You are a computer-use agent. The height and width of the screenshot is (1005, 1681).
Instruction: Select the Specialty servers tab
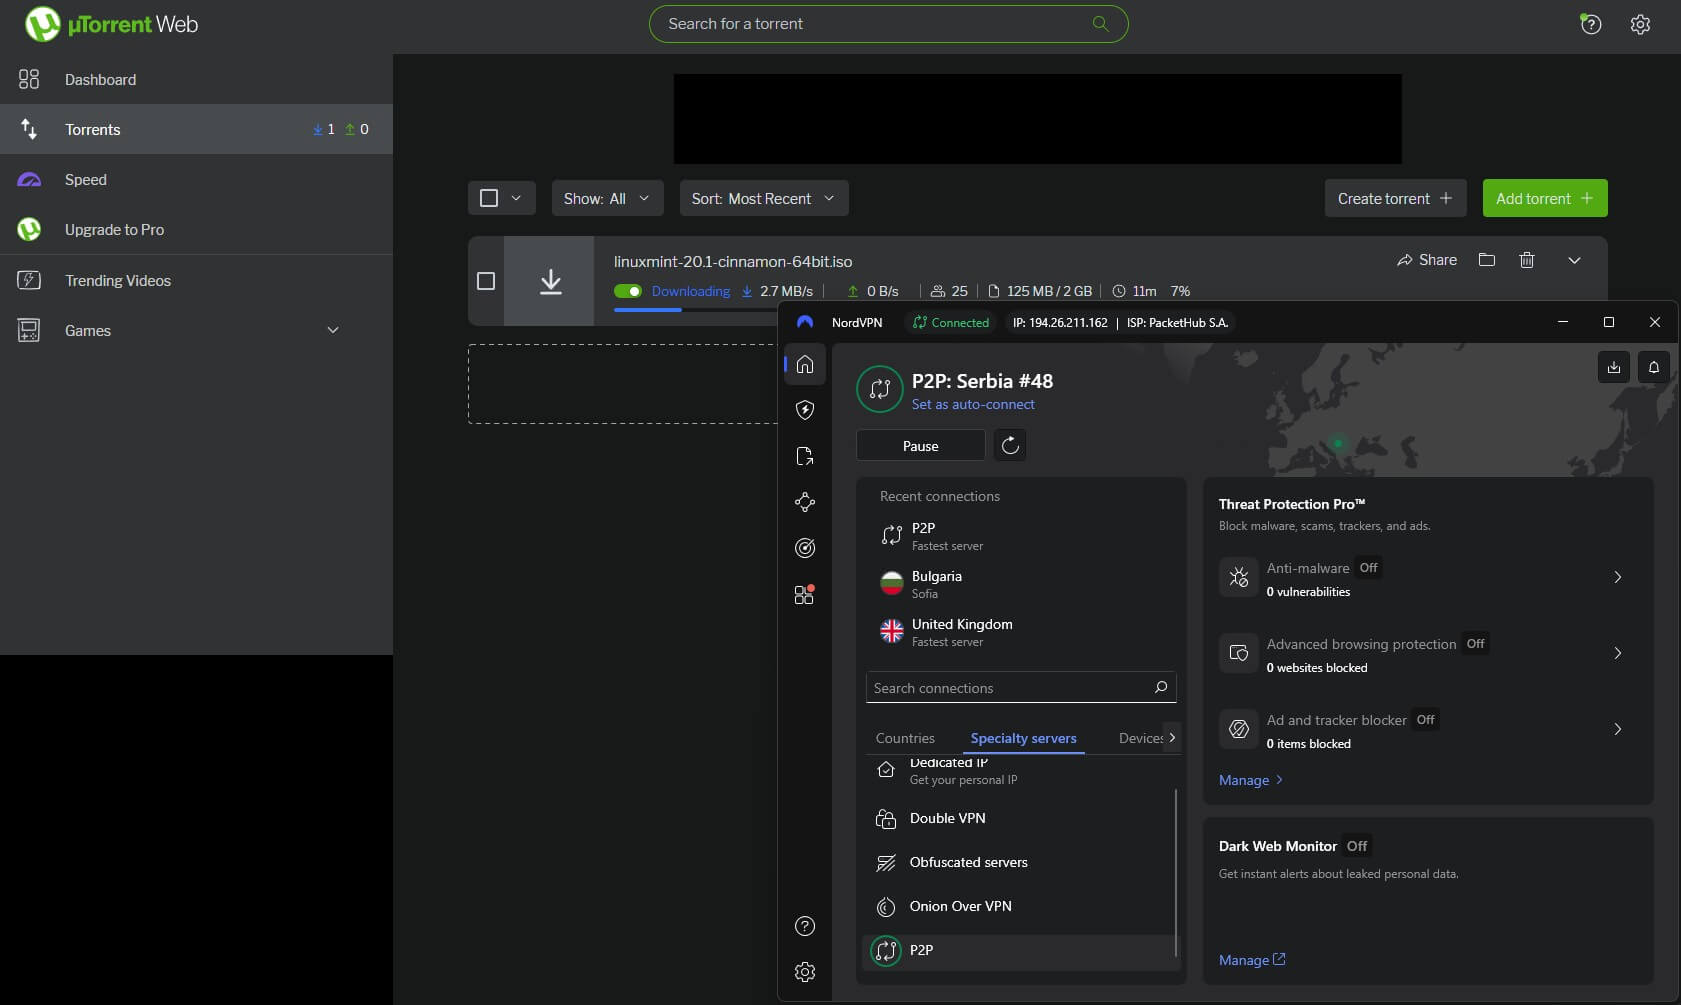[1024, 738]
